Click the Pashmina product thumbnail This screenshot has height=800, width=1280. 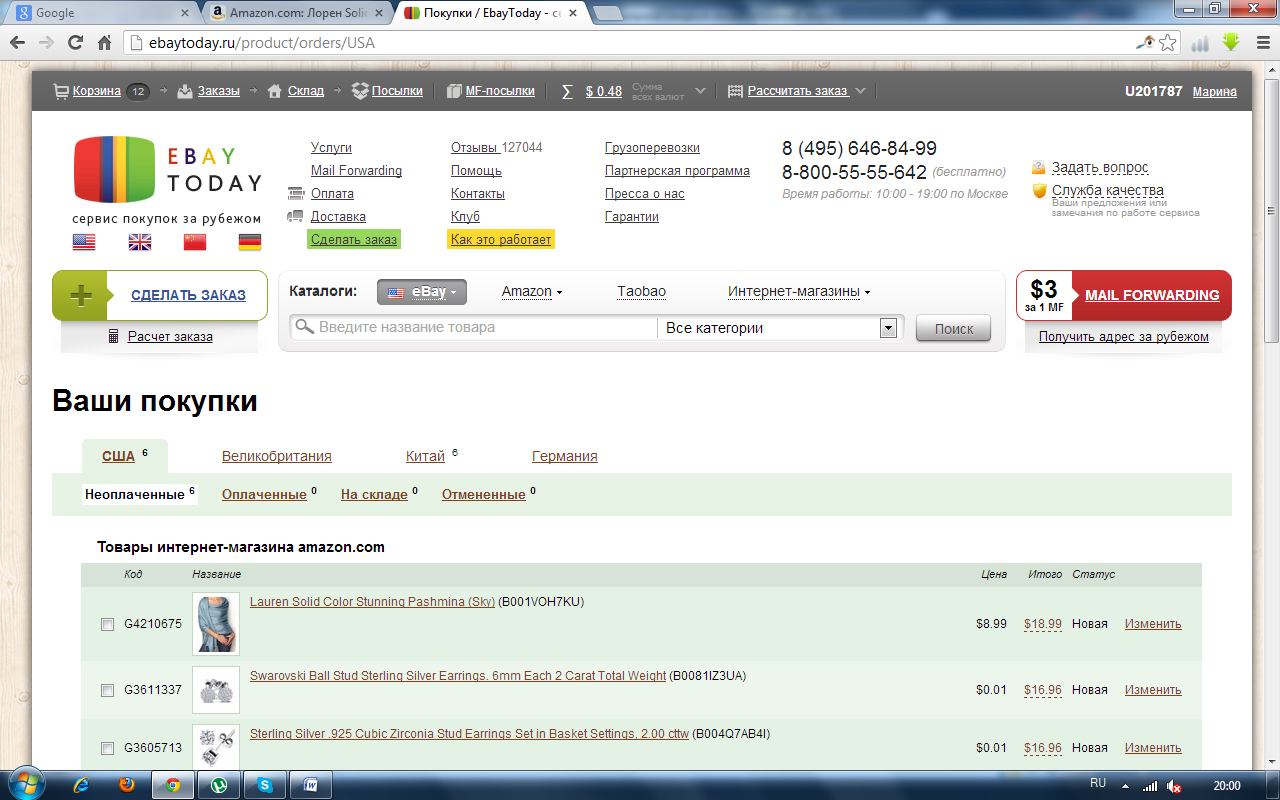point(216,624)
